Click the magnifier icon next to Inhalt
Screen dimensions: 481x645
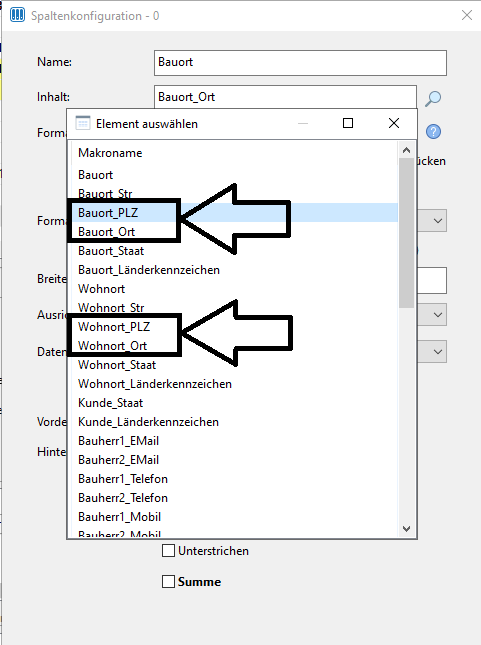click(433, 98)
